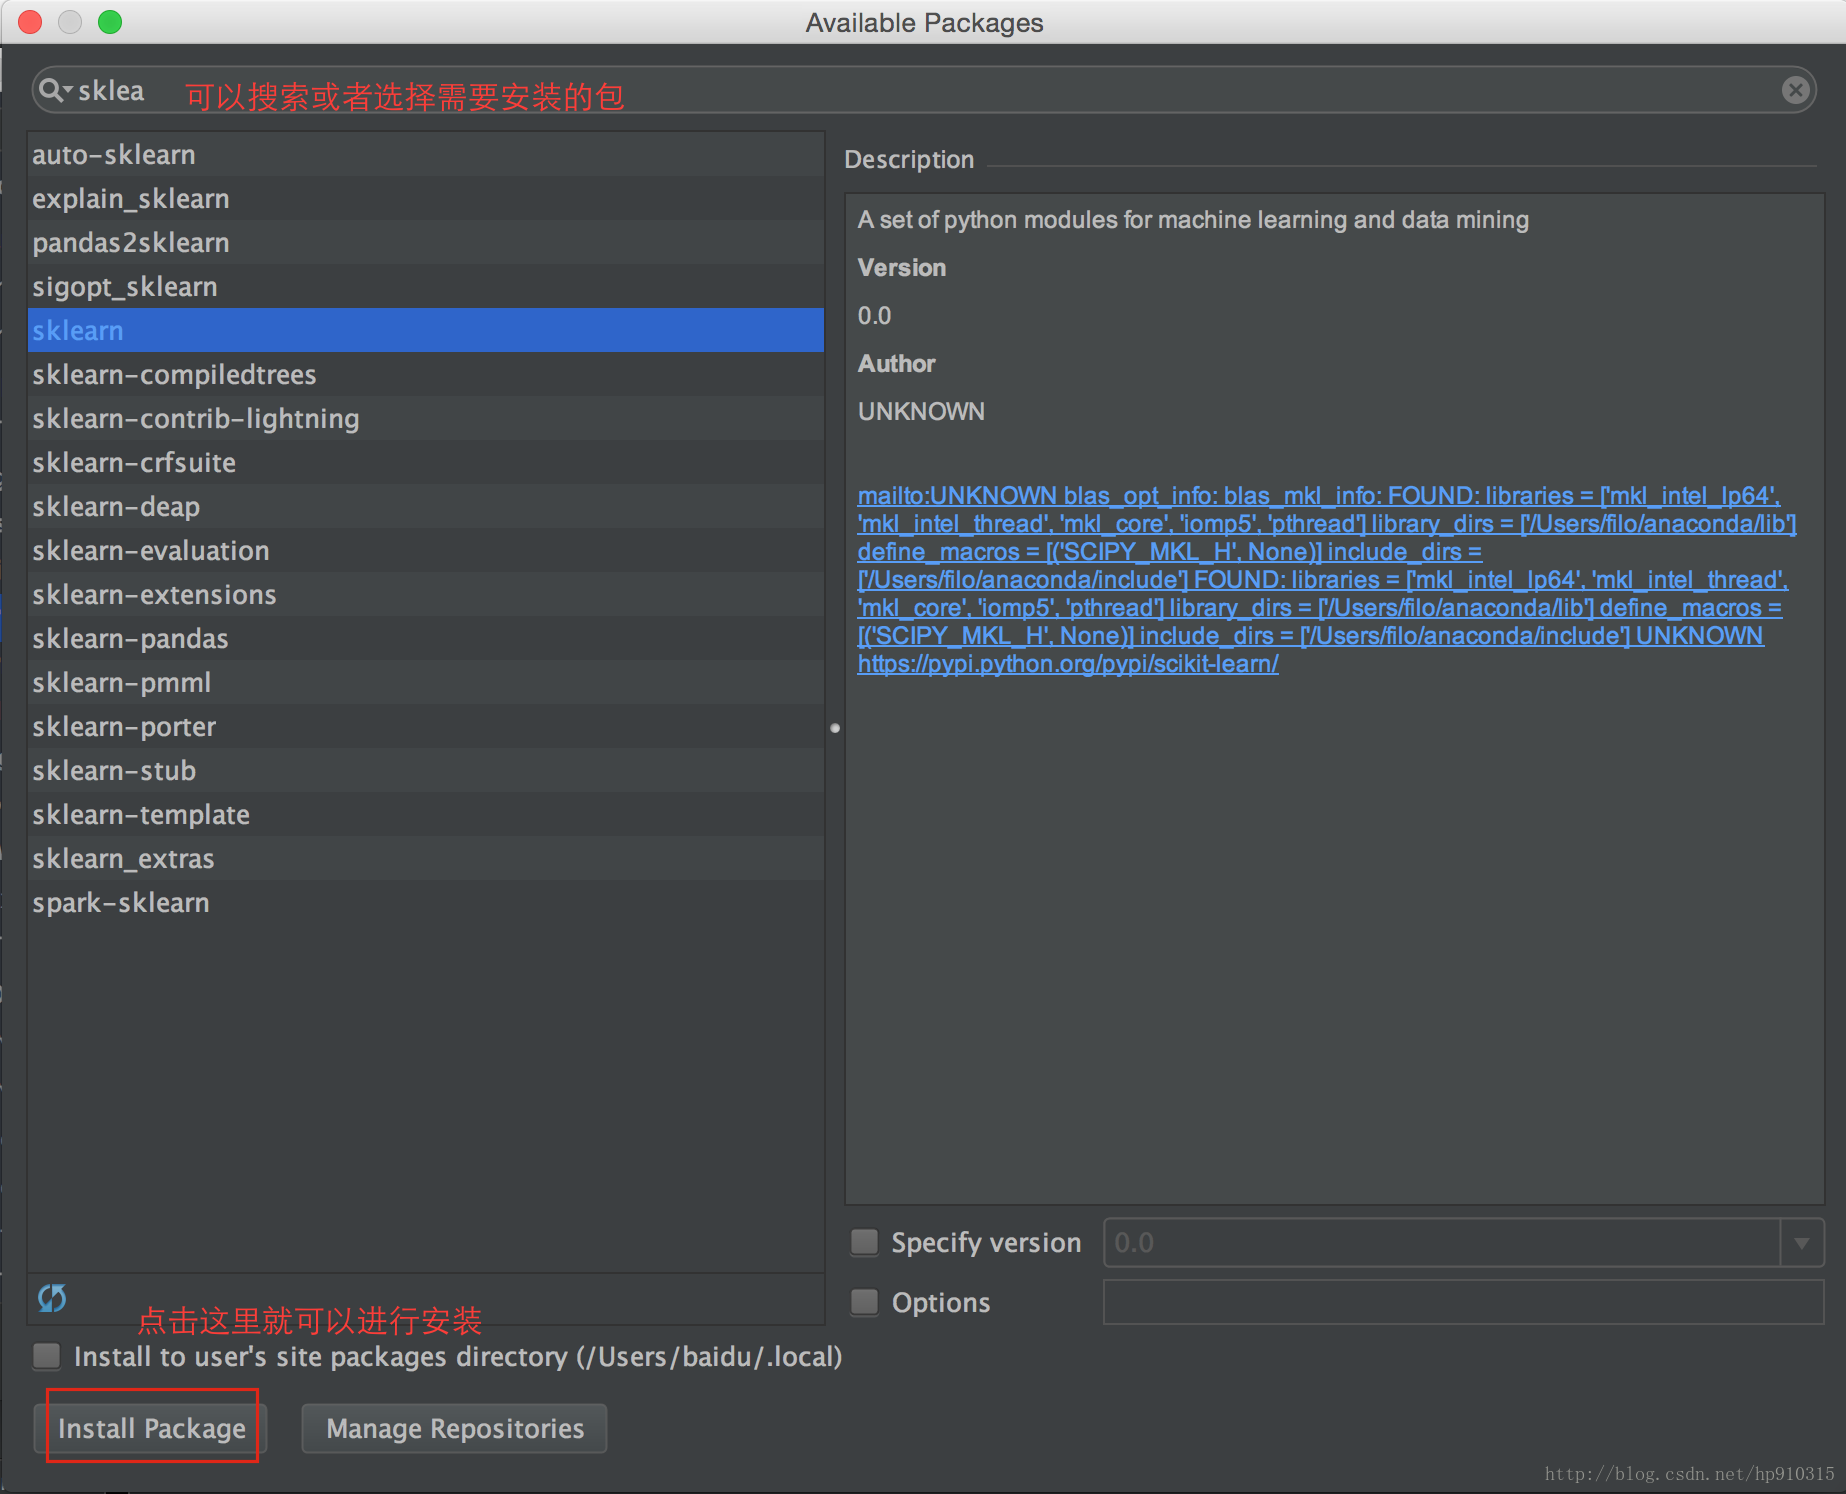Open Manage Repositories

click(455, 1428)
